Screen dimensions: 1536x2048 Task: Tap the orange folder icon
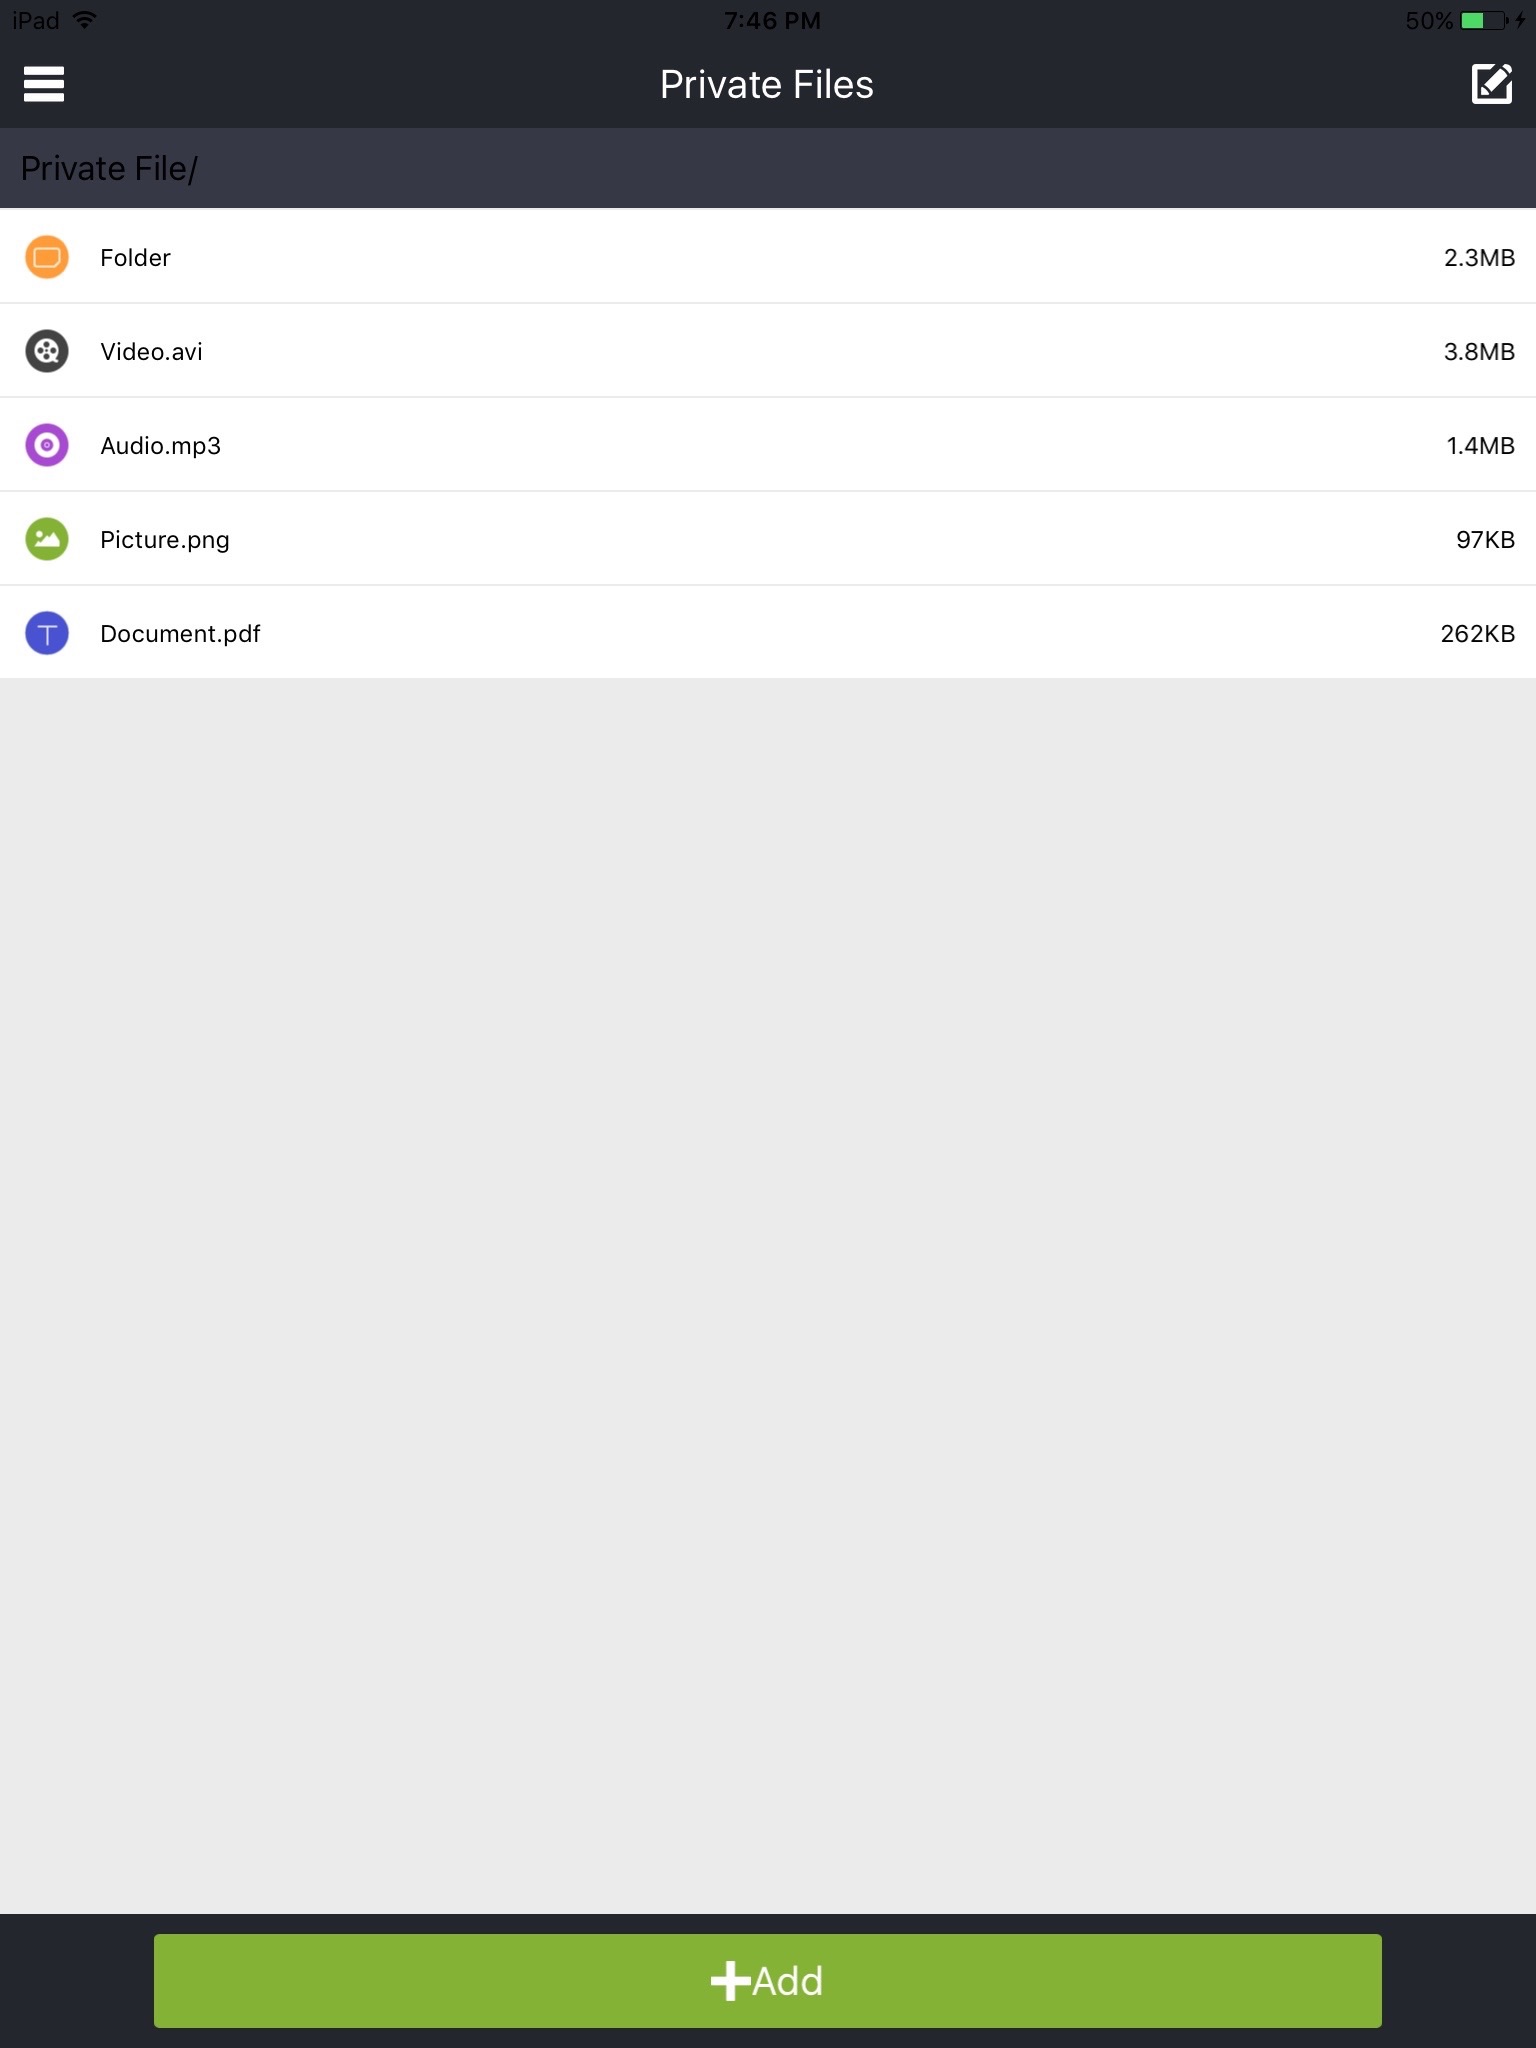coord(47,257)
